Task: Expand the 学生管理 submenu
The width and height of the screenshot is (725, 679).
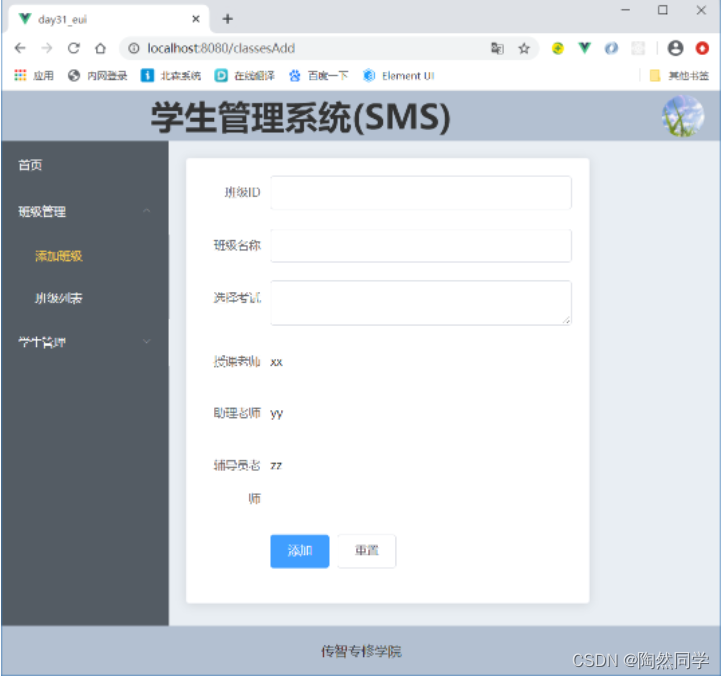Action: (x=85, y=343)
